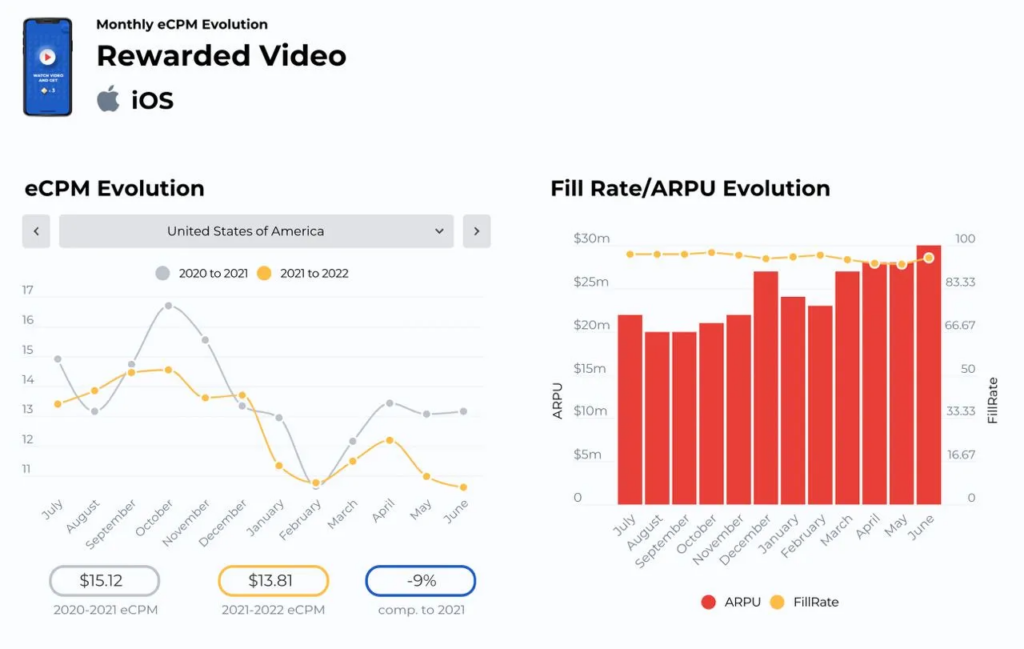Go to next country with right arrow
The image size is (1024, 649).
coord(476,231)
